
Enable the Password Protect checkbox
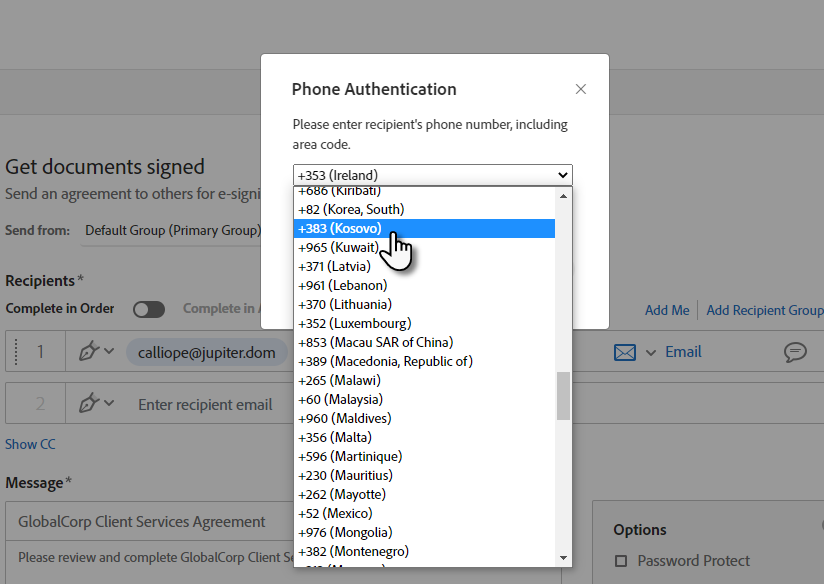(621, 561)
